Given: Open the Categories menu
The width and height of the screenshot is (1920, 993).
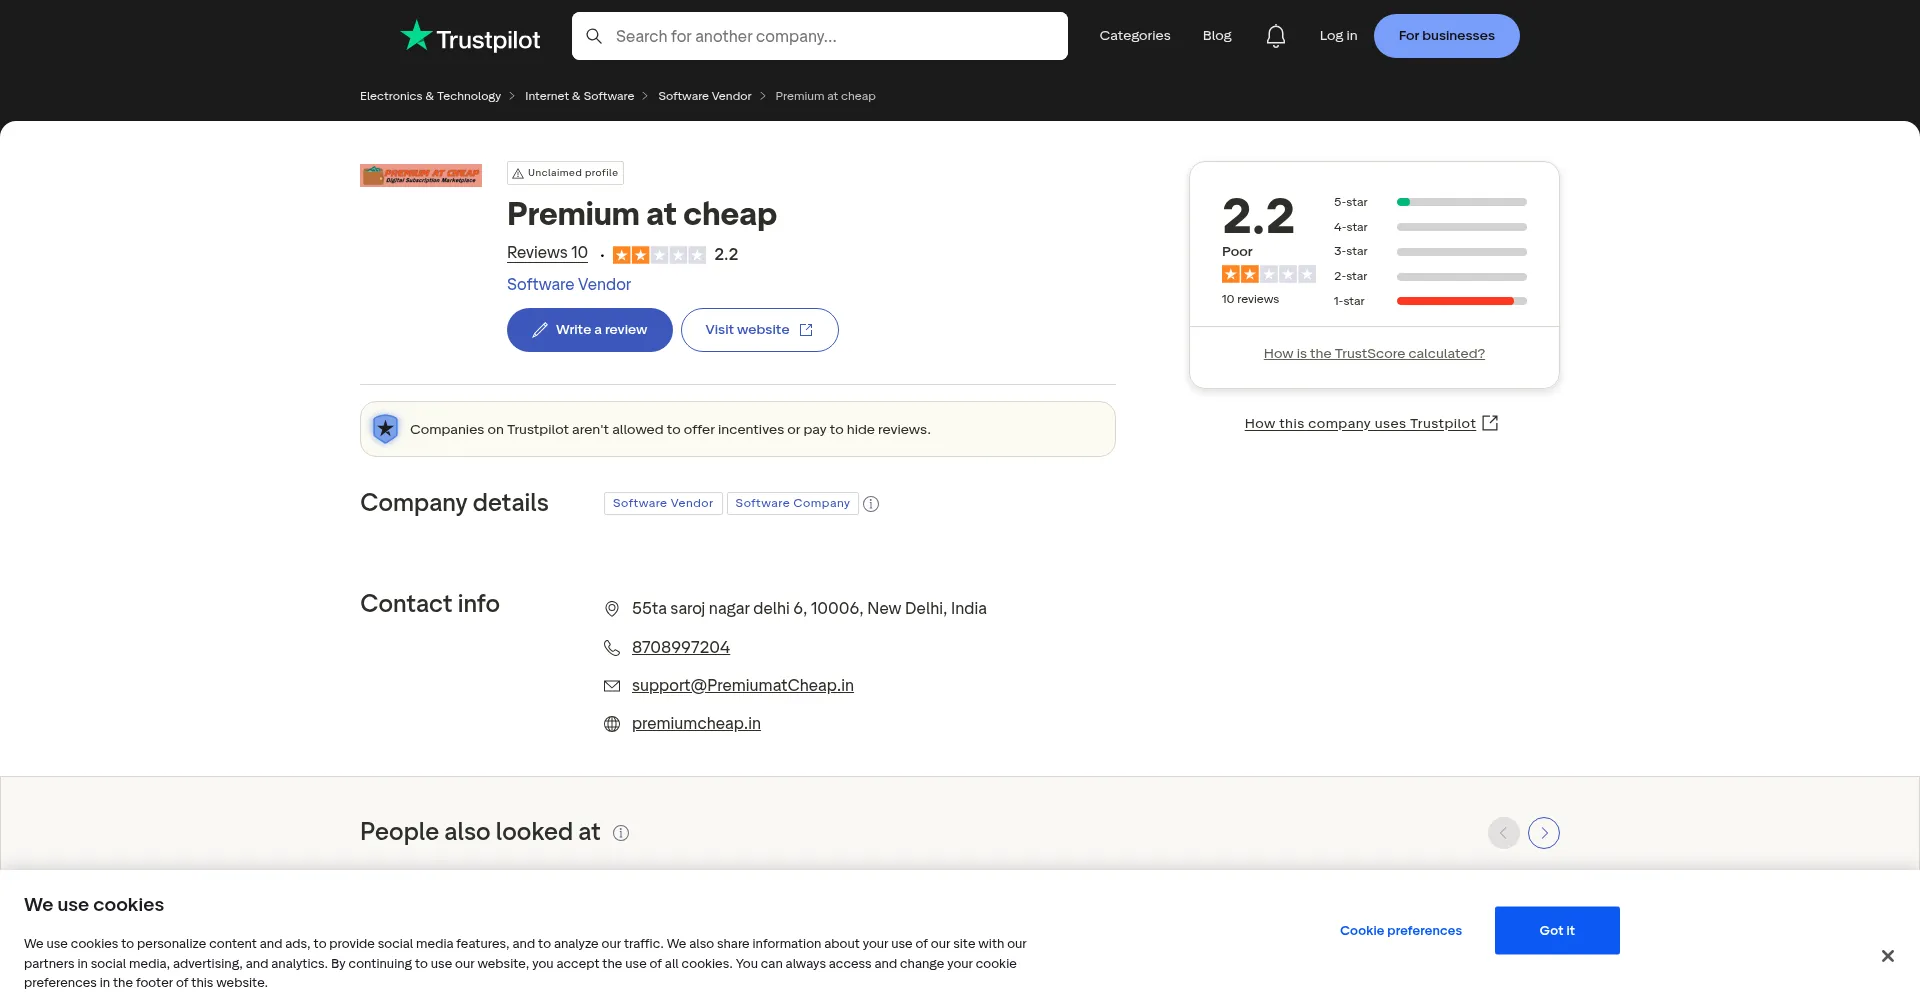Looking at the screenshot, I should [x=1134, y=36].
